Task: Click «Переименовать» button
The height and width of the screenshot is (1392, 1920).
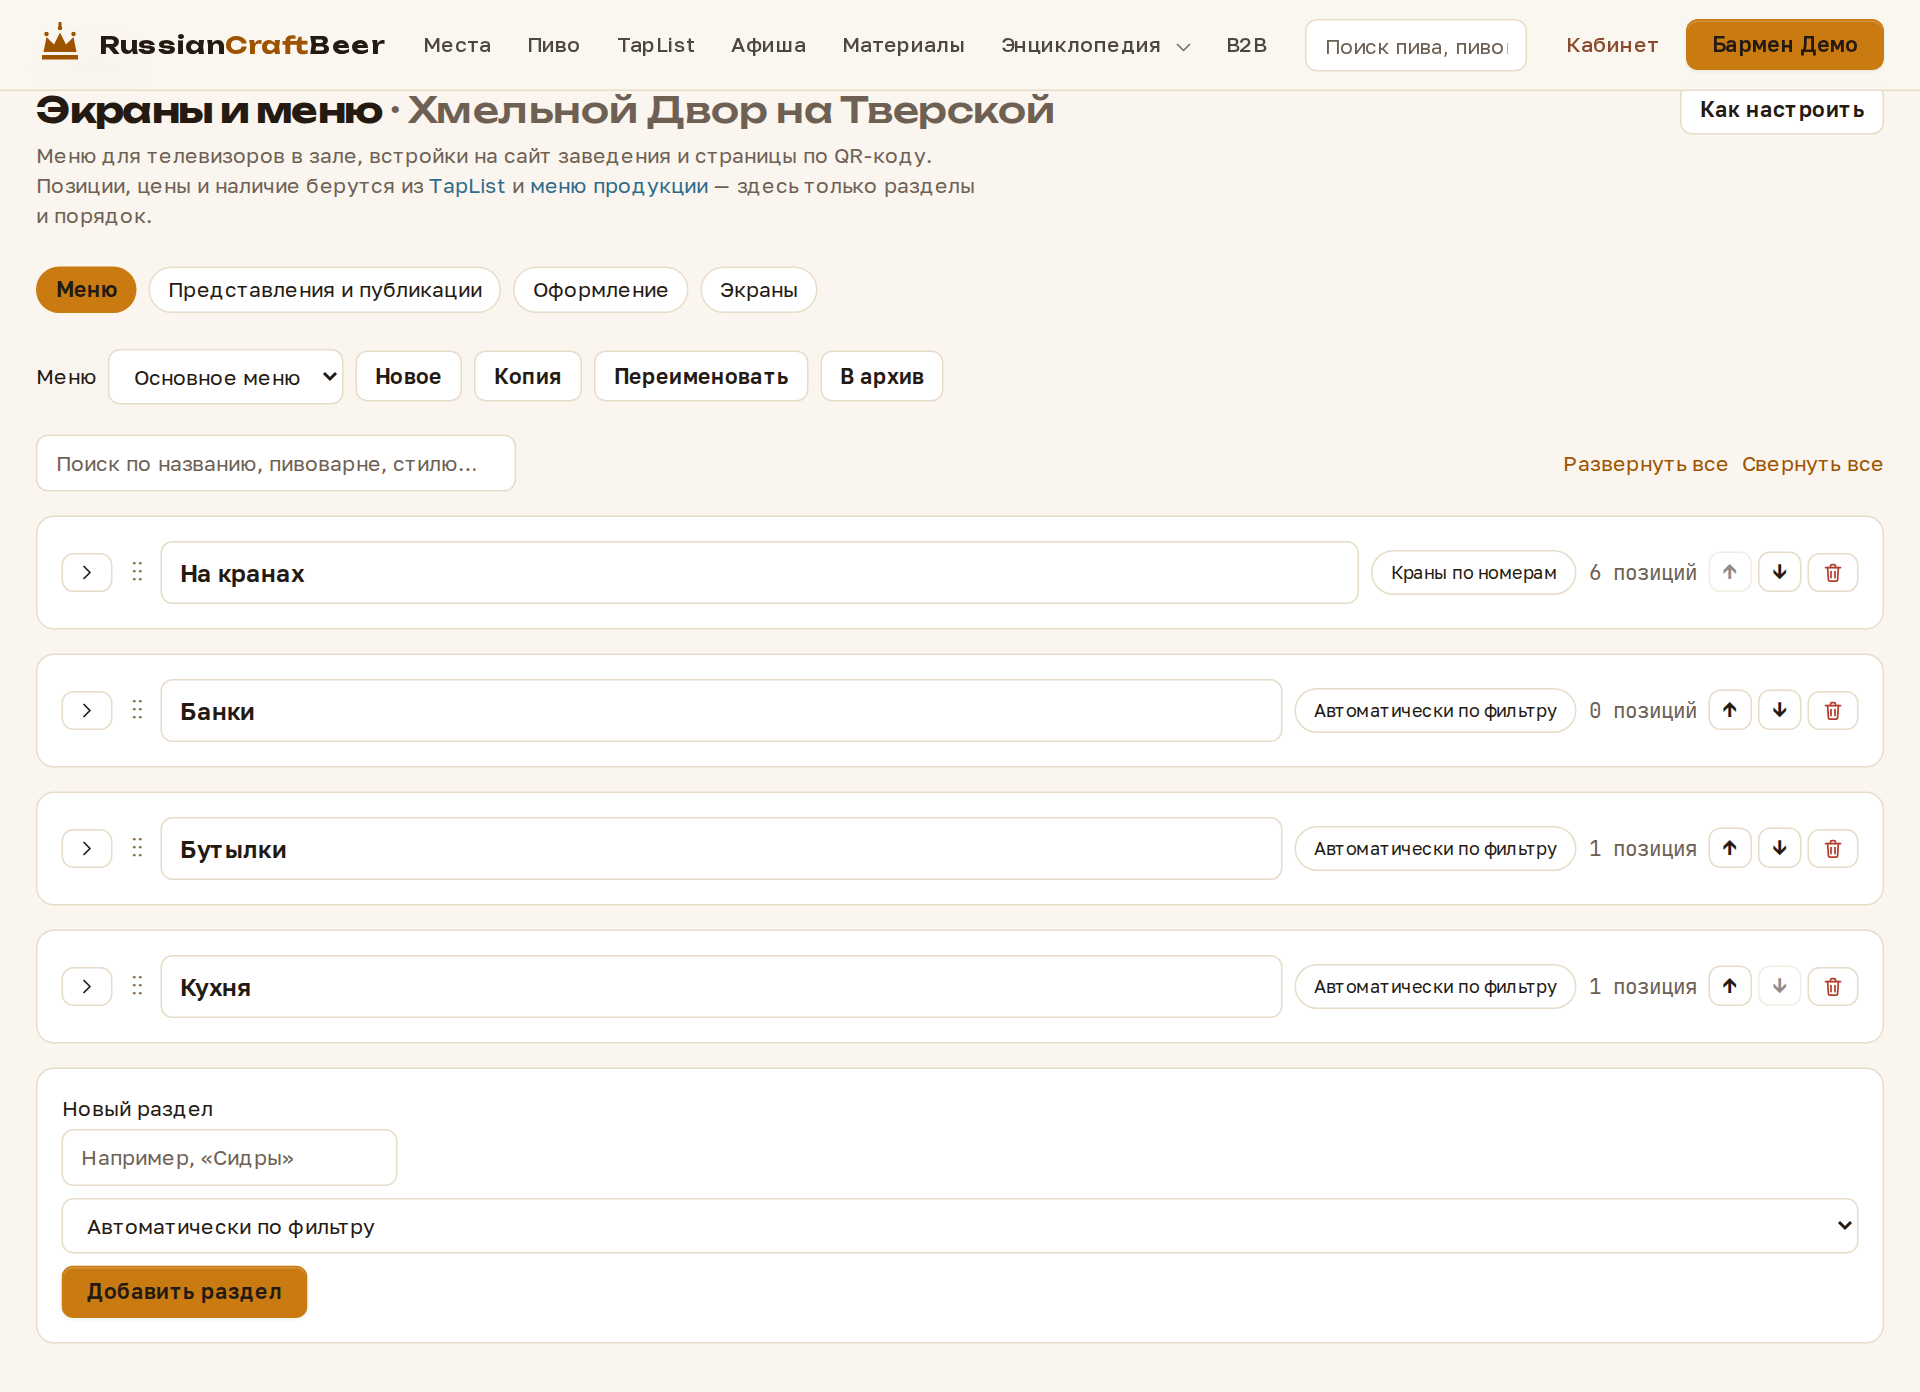Action: (x=701, y=376)
